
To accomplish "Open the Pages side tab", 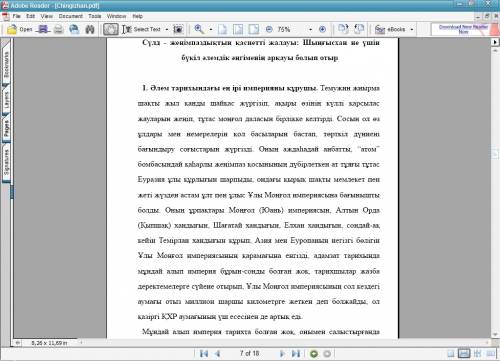I will click(x=6, y=128).
